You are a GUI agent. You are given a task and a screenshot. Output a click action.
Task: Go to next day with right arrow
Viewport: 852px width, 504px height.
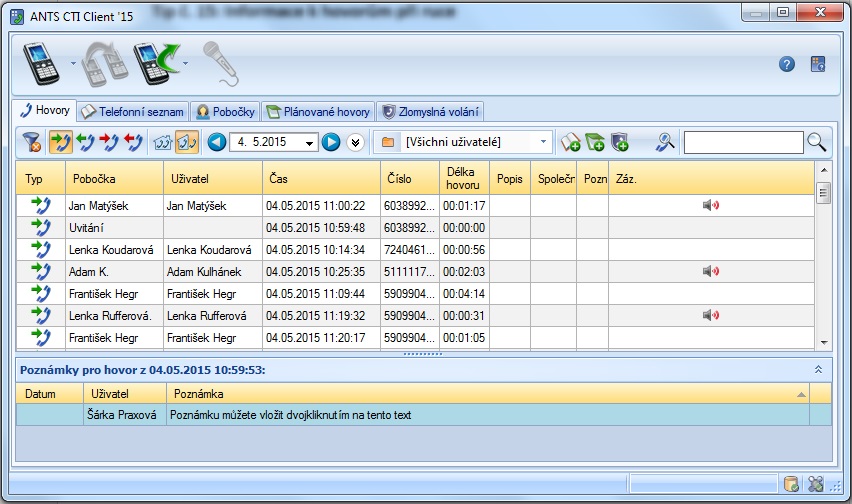pyautogui.click(x=331, y=142)
